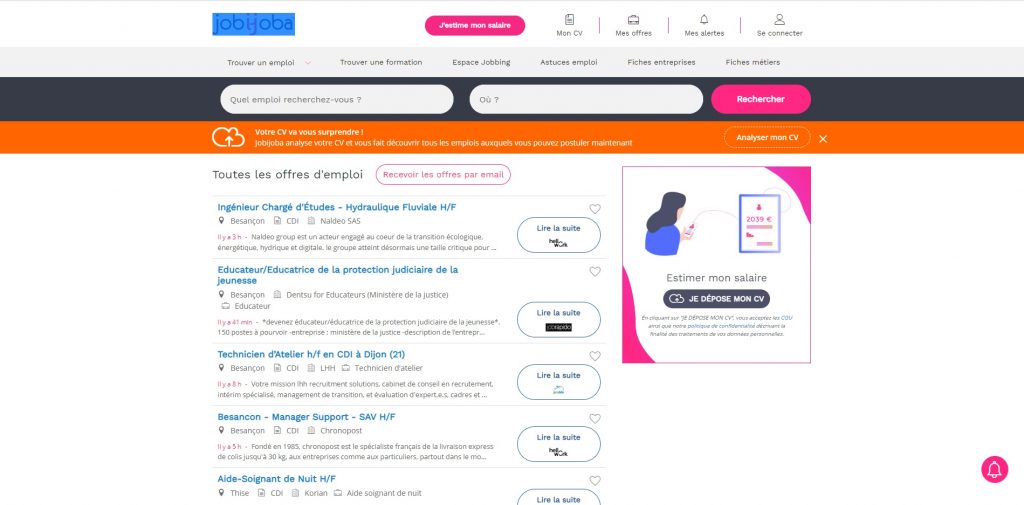Screen dimensions: 1024x505
Task: Click the jobijoba logo
Action: tap(253, 24)
